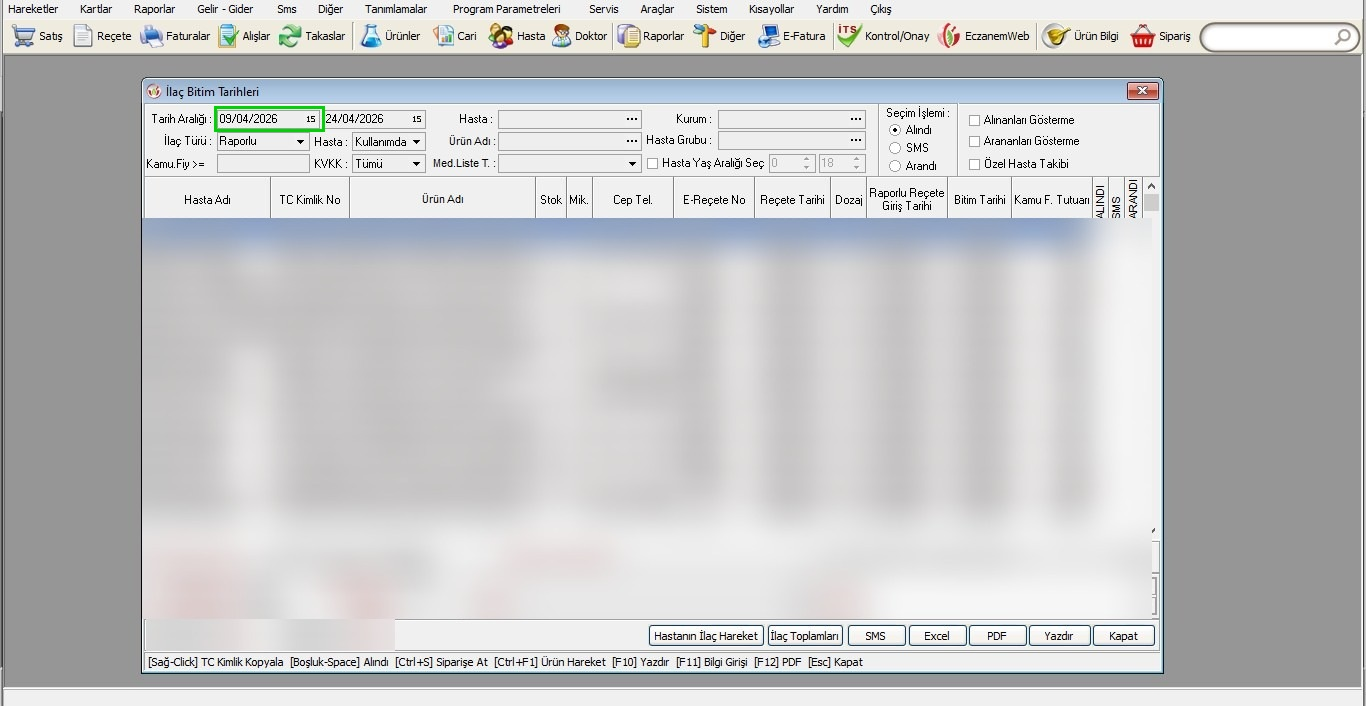Click the Excel export button
Image resolution: width=1366 pixels, height=706 pixels.
937,636
